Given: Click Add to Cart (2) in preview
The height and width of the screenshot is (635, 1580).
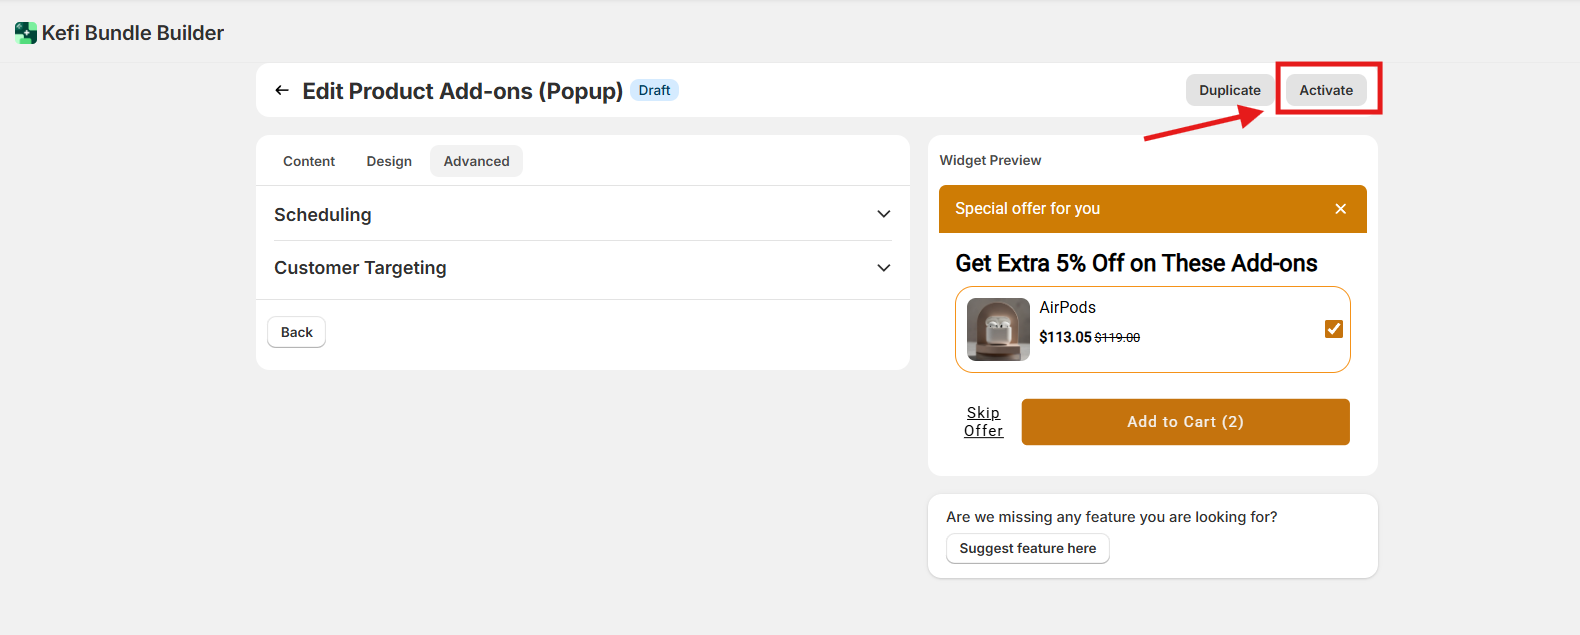Looking at the screenshot, I should point(1185,422).
